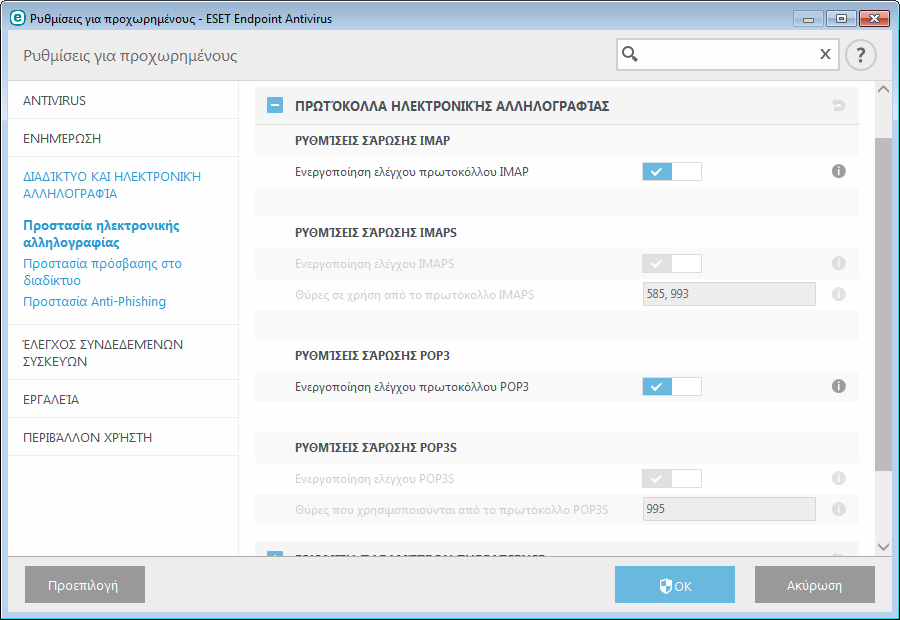Click the ΡΥΘΜΊΣΕΙΣ ΣΆΡΩΣΗΣ IMAPS heading
The image size is (900, 620).
376,232
